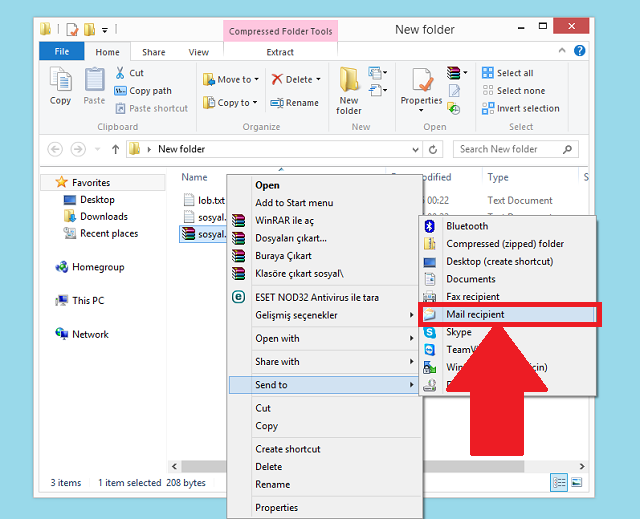Open the New item dropdown icon
Screen dimensions: 640x519
click(378, 73)
